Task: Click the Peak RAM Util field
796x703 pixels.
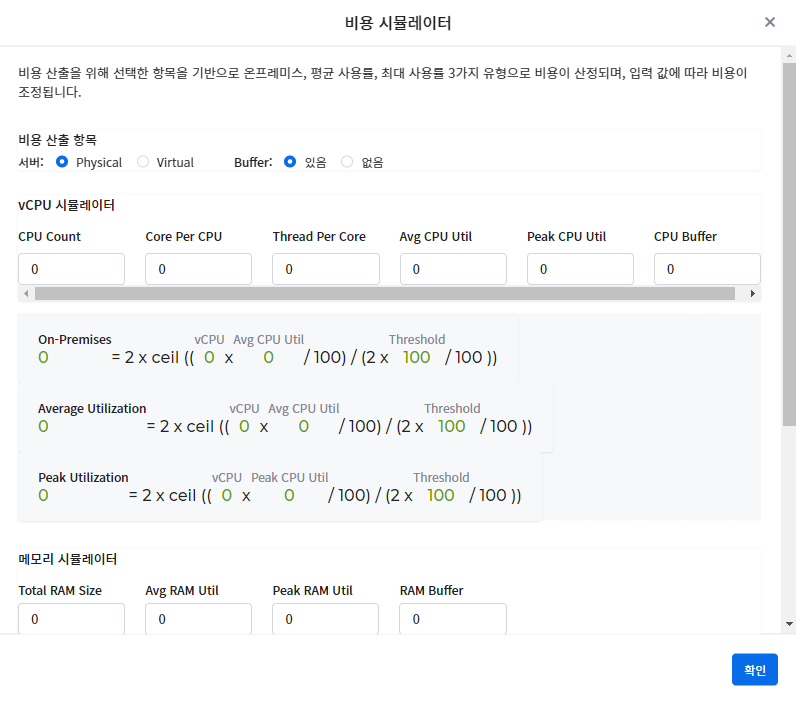Action: pyautogui.click(x=326, y=619)
